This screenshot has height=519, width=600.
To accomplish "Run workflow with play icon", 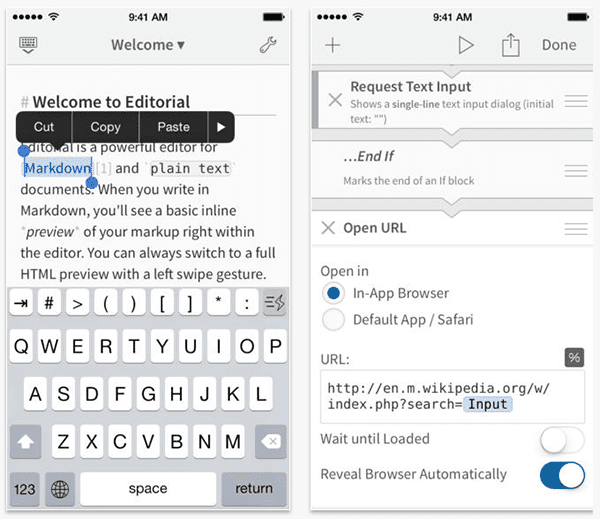I will coord(465,45).
